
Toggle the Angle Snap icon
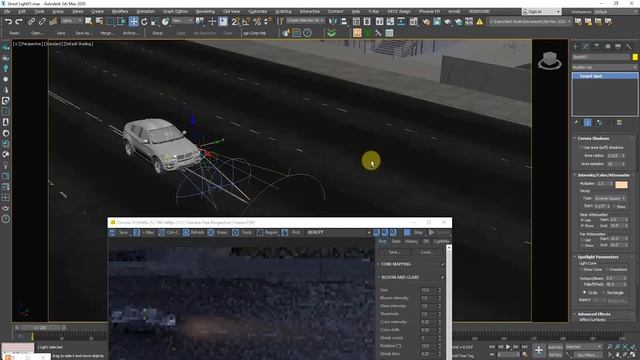click(x=246, y=22)
